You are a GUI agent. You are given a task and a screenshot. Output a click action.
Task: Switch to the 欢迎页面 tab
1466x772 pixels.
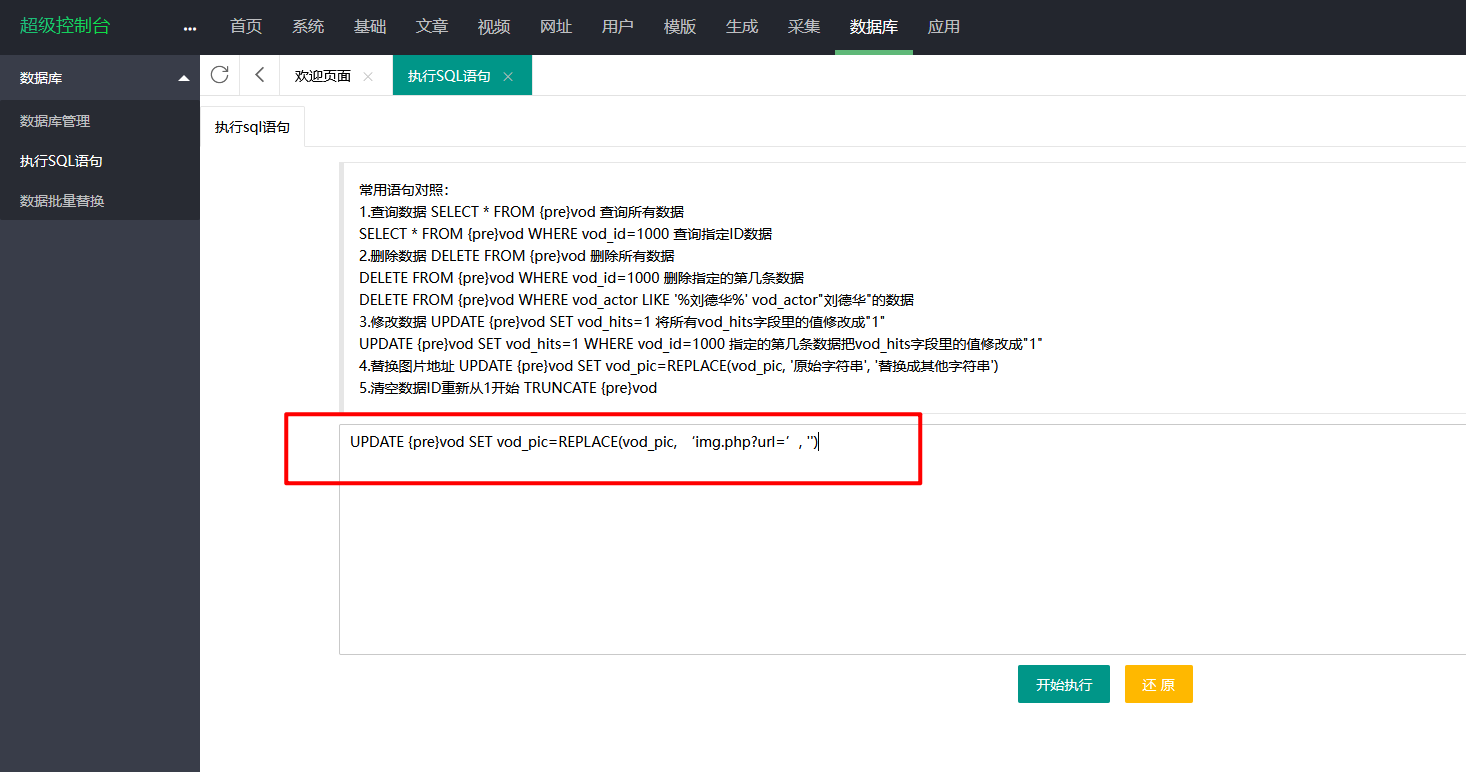tap(322, 76)
